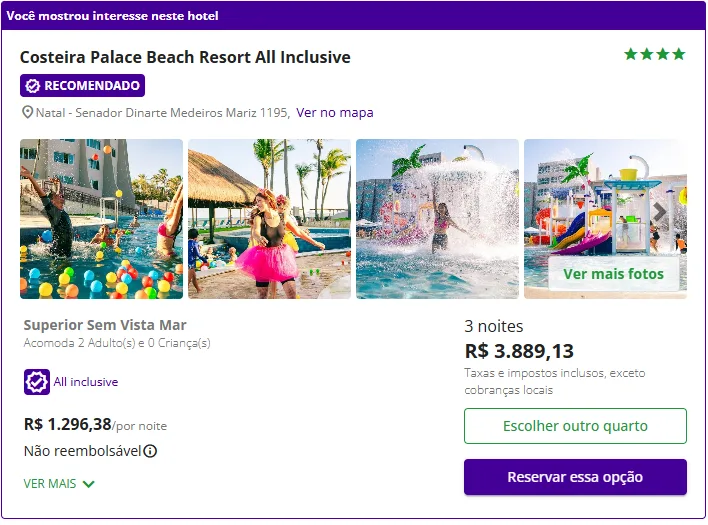The width and height of the screenshot is (708, 525).
Task: Open the Ver no mapa link
Action: (x=335, y=113)
